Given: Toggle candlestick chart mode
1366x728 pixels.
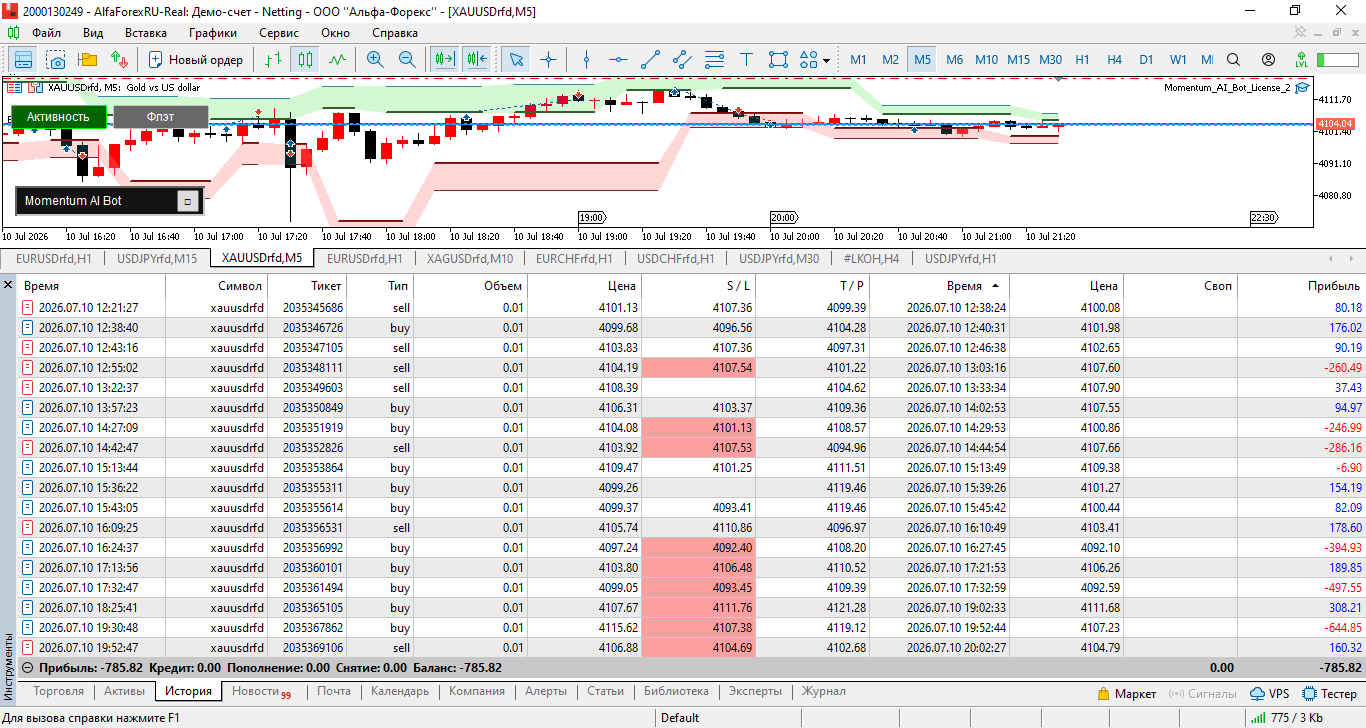Looking at the screenshot, I should coord(305,59).
